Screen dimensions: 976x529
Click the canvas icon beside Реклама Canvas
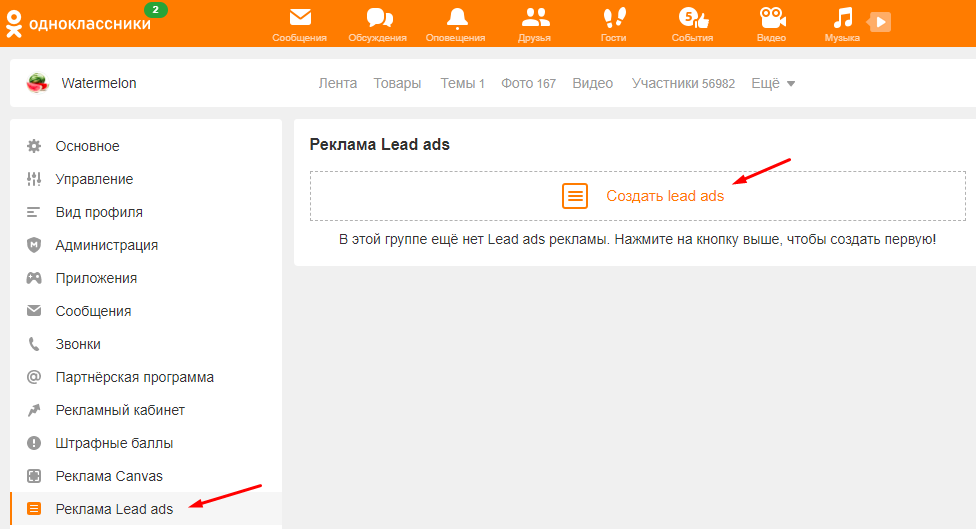point(34,476)
